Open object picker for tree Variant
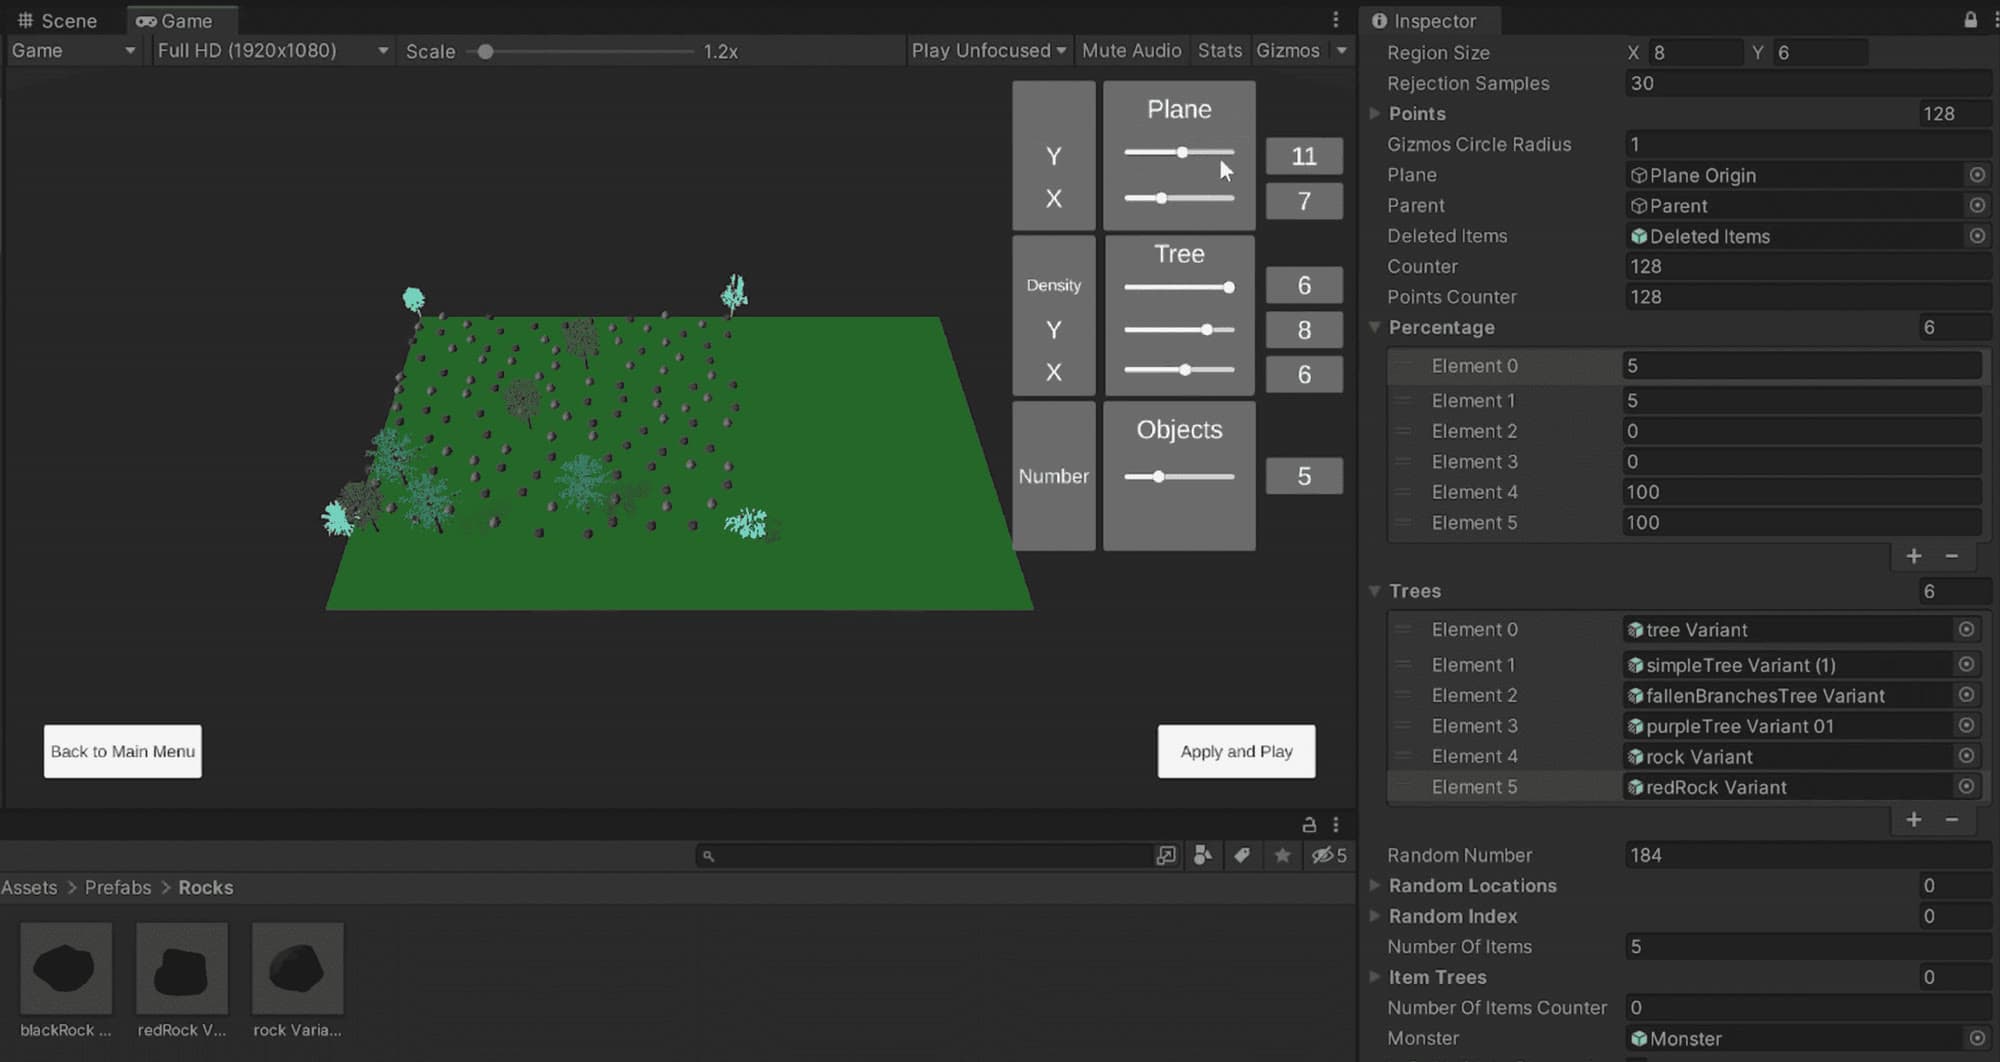 tap(1966, 629)
